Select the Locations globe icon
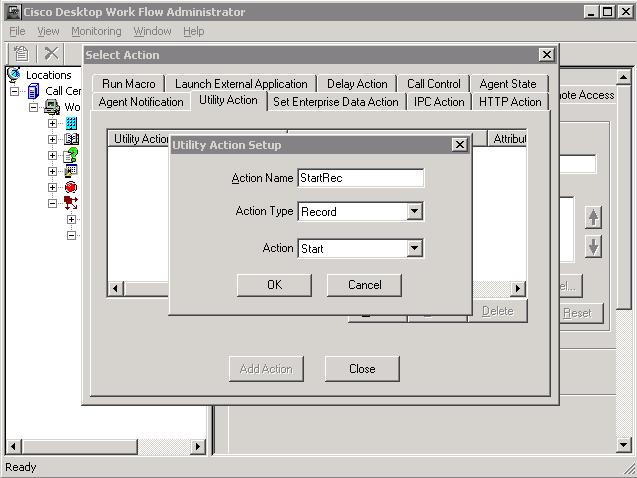The height and width of the screenshot is (478, 637). 14,75
